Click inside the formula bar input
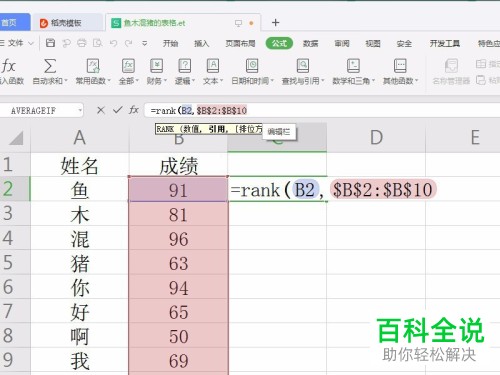 coord(322,110)
